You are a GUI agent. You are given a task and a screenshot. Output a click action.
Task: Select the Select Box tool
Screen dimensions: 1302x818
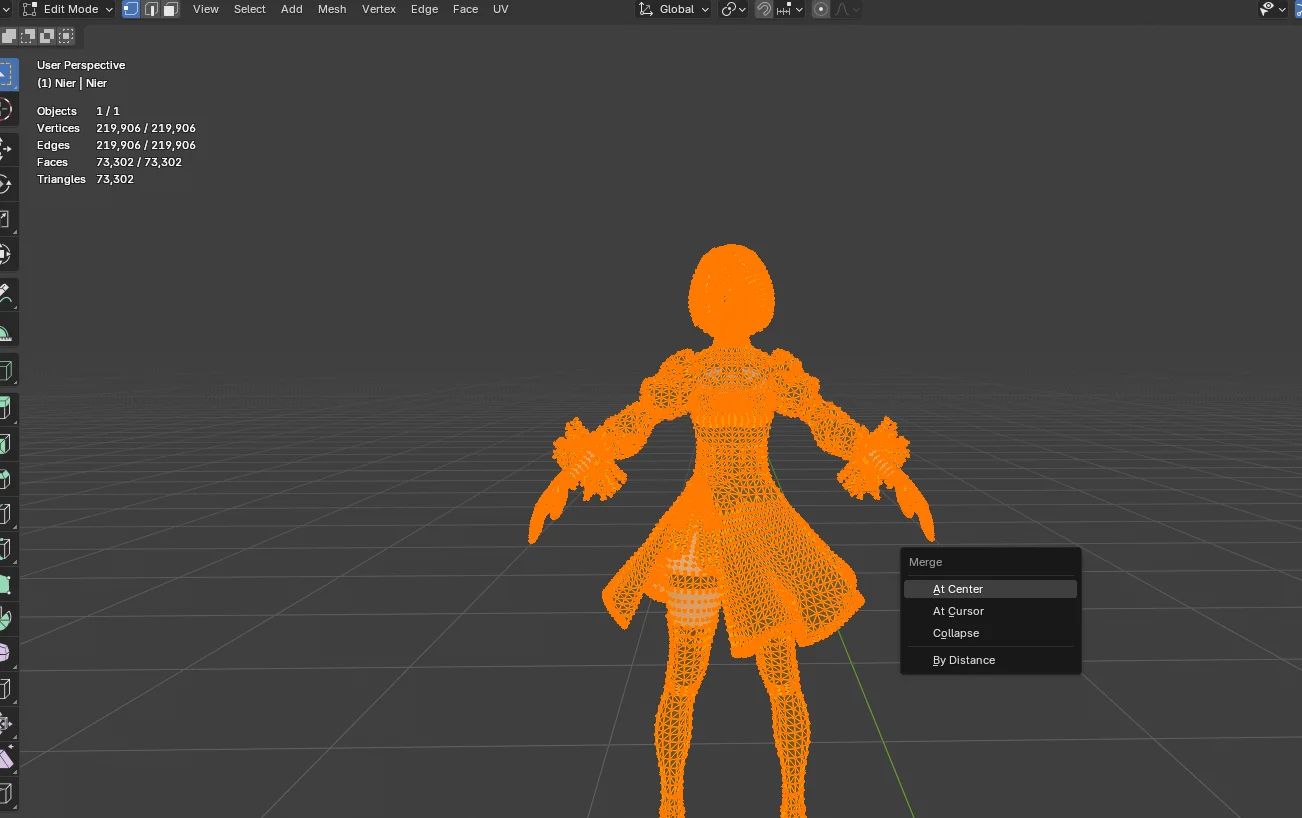[x=7, y=74]
